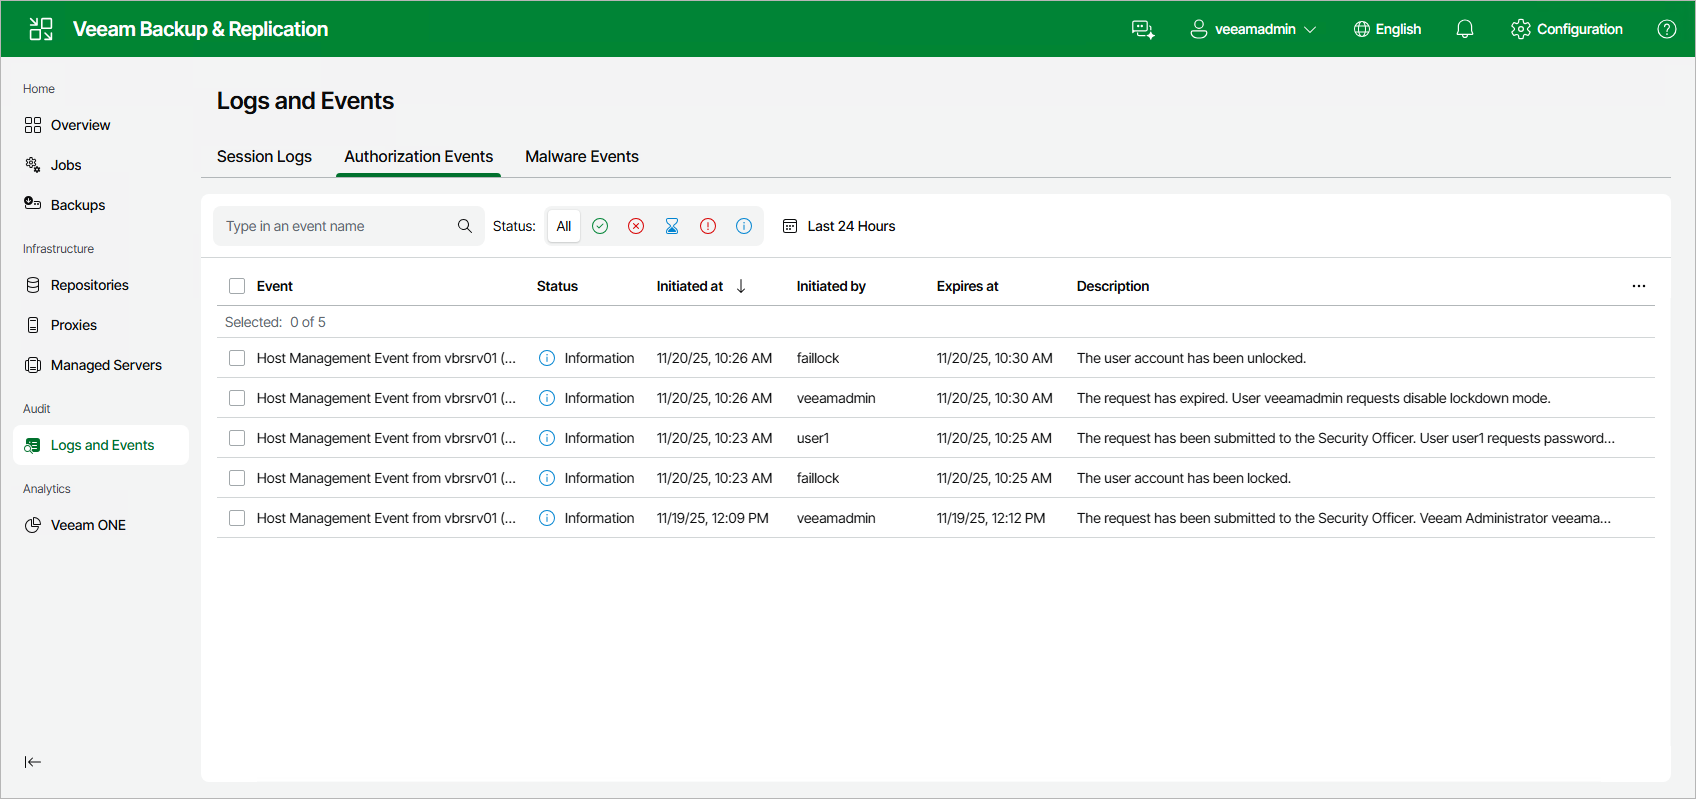Switch to the Malware Events tab
This screenshot has height=799, width=1696.
582,157
